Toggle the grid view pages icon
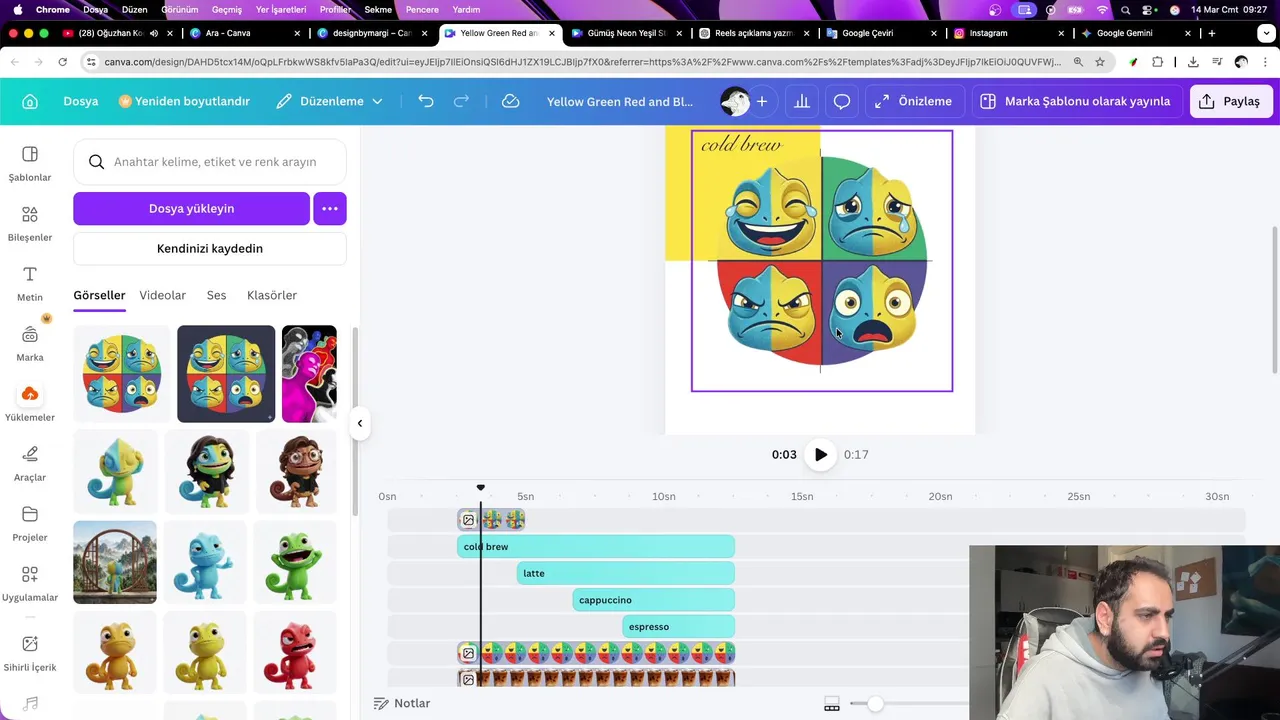 (831, 704)
